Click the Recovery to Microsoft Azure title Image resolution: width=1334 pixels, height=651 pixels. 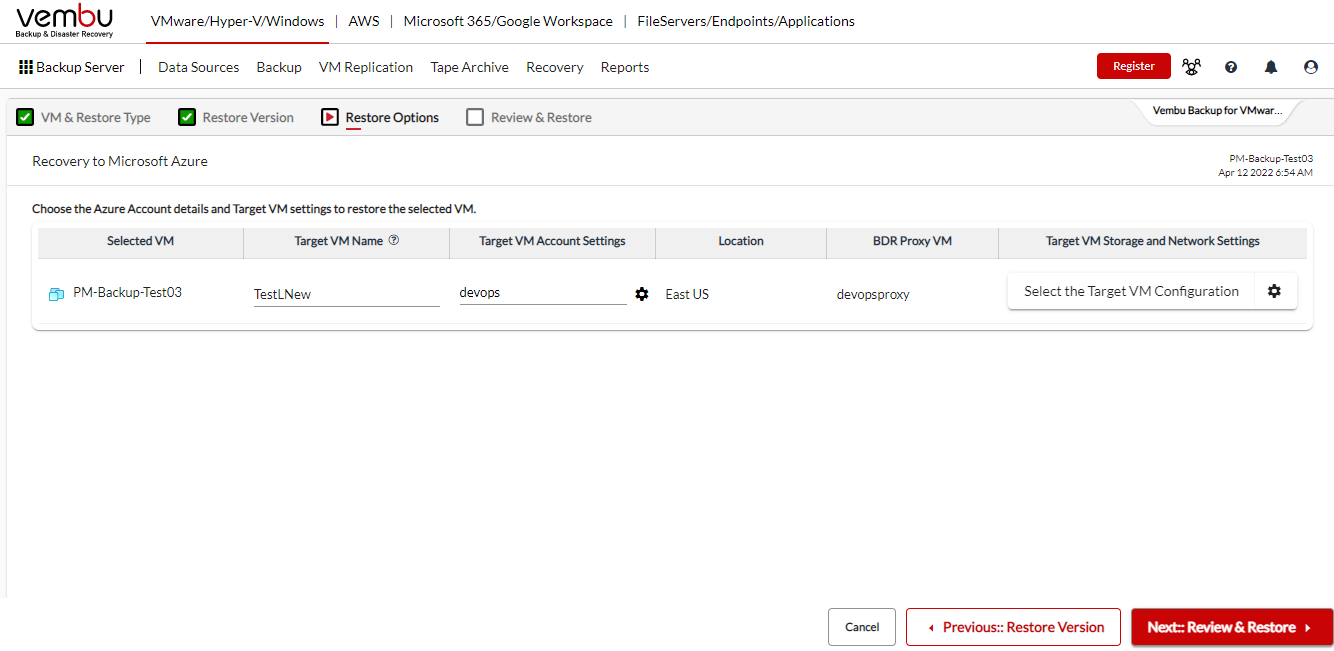[x=120, y=161]
